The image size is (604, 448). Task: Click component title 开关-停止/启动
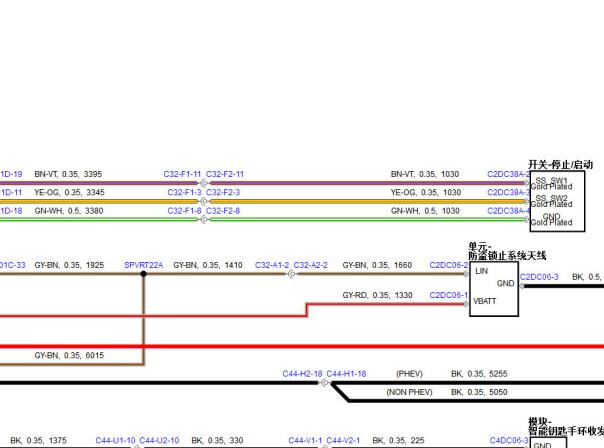pos(560,164)
